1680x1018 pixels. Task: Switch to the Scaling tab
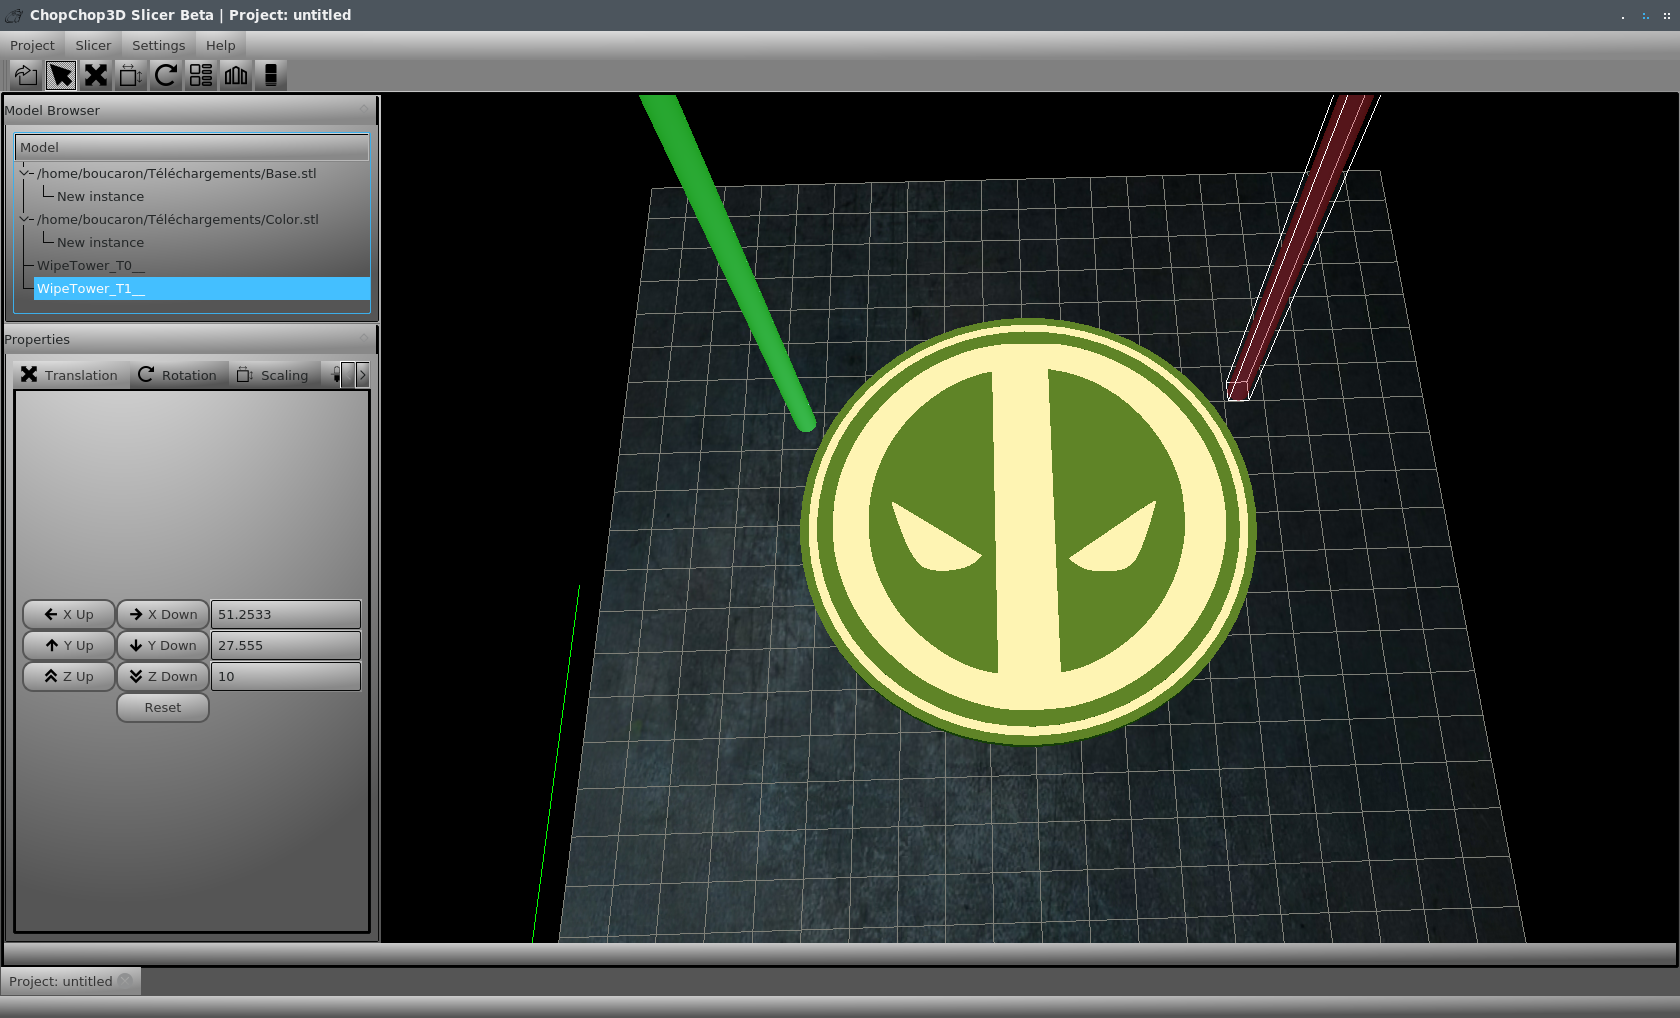(x=274, y=375)
